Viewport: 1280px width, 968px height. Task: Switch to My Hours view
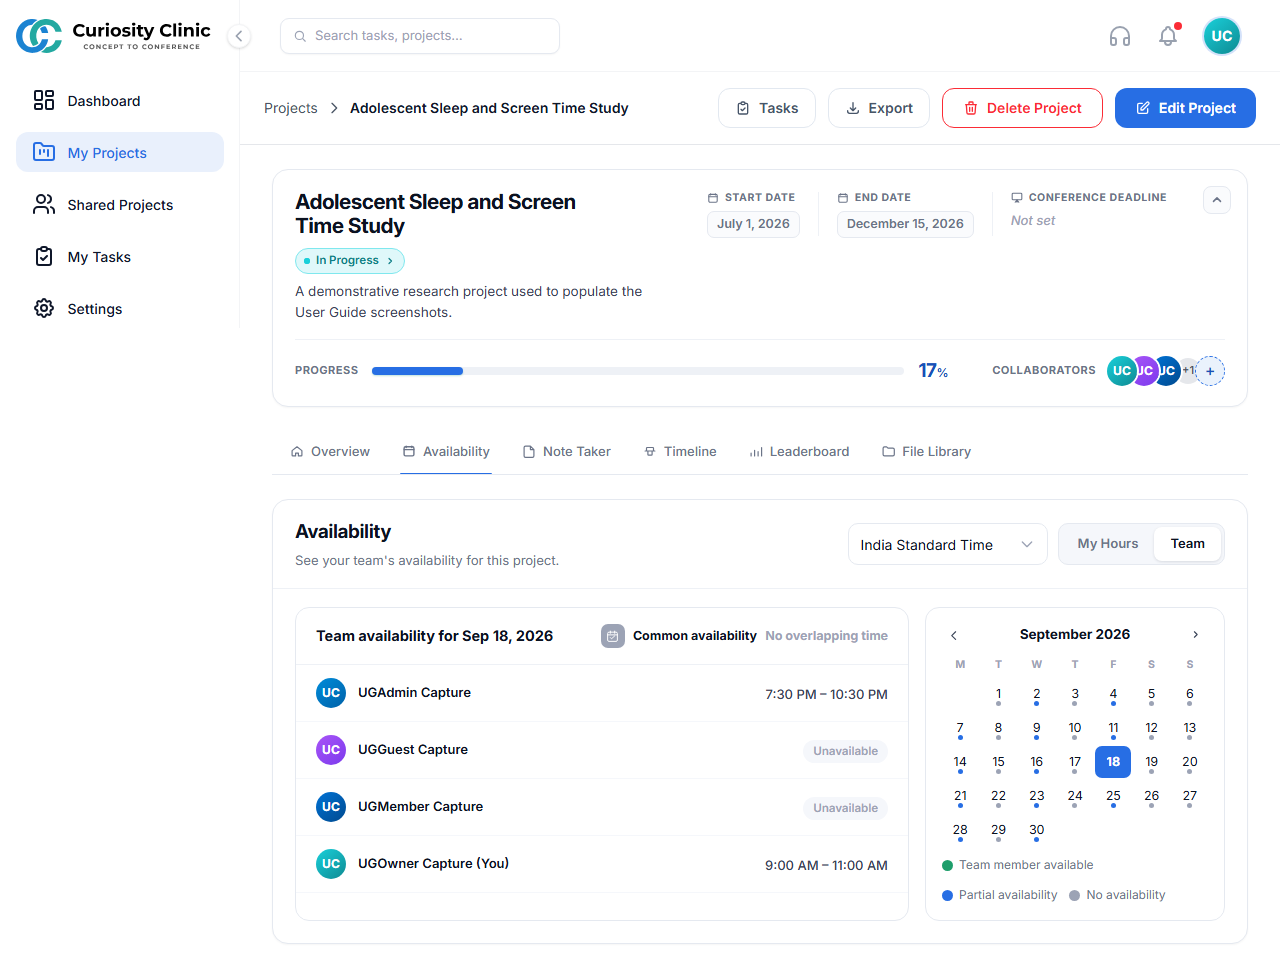click(1108, 544)
